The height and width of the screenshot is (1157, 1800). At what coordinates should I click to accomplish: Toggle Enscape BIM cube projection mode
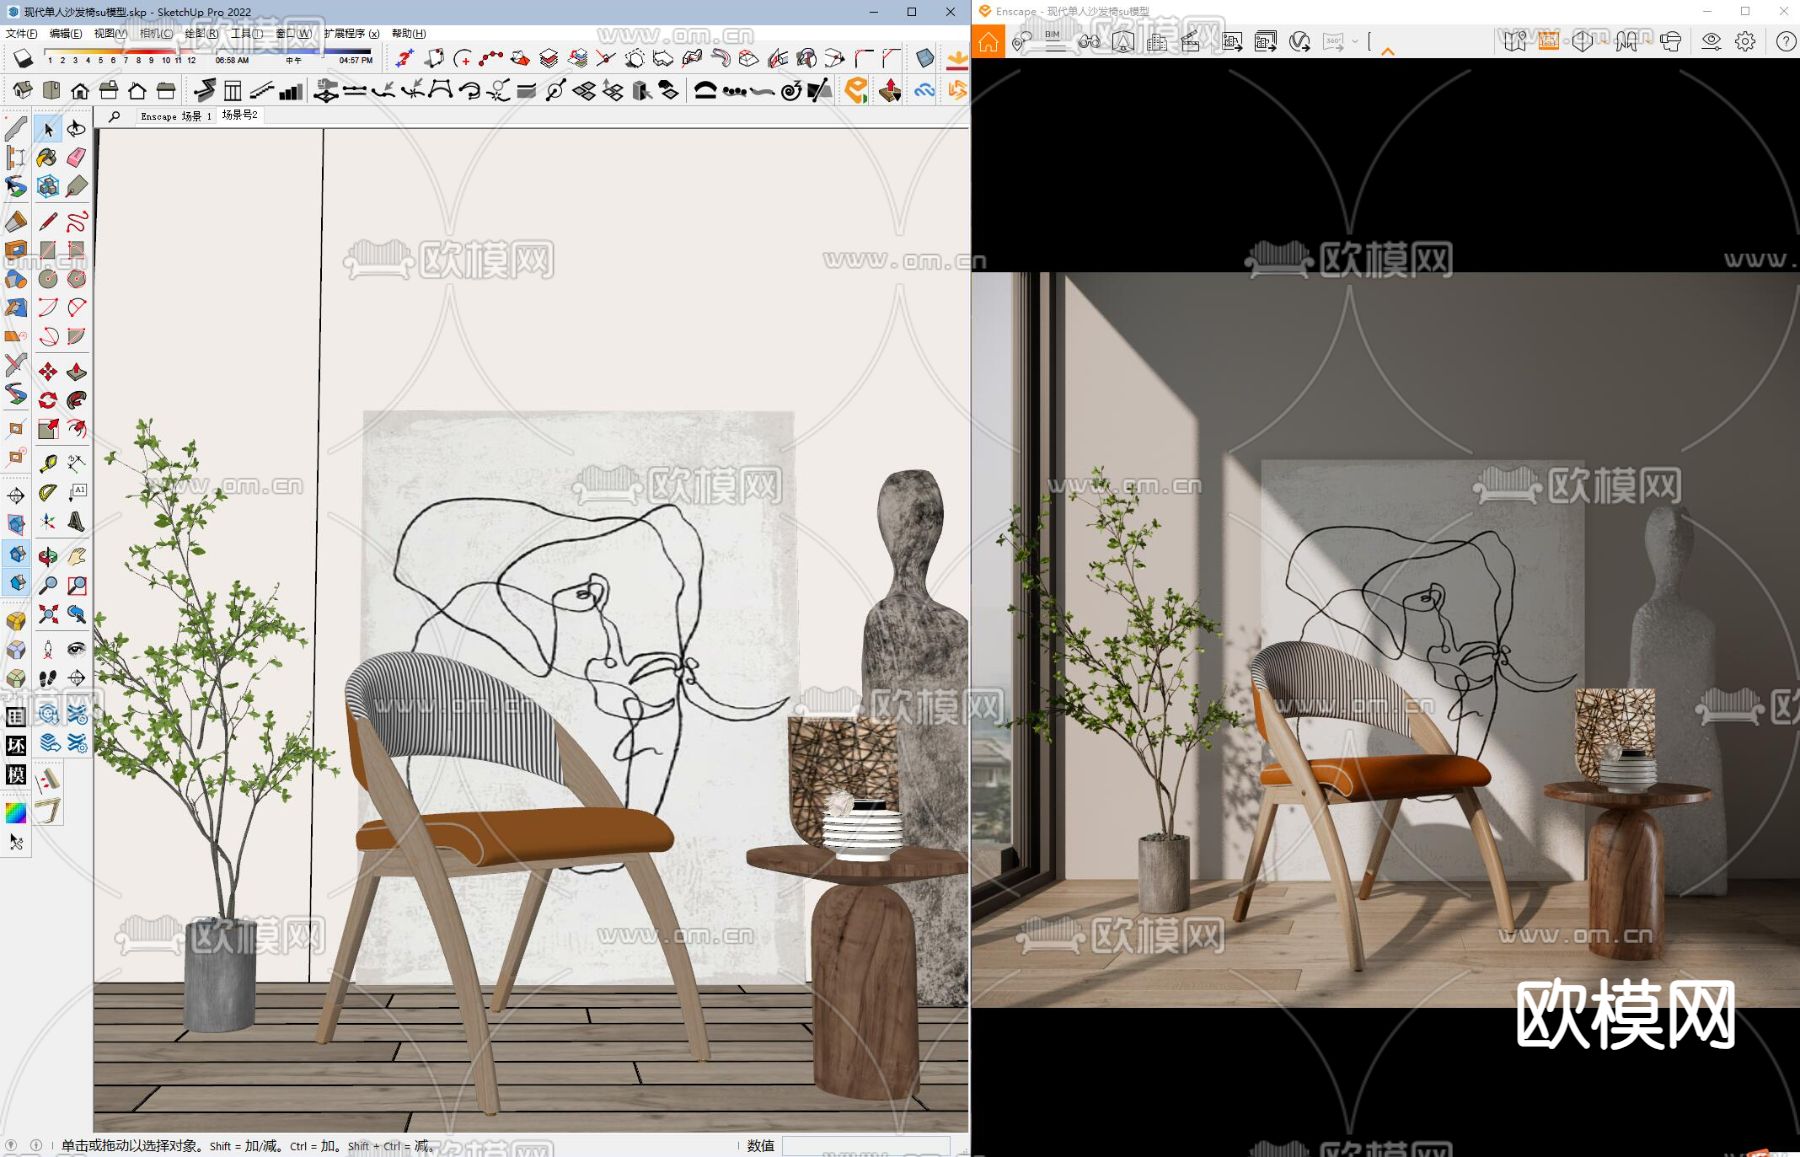pos(1582,41)
